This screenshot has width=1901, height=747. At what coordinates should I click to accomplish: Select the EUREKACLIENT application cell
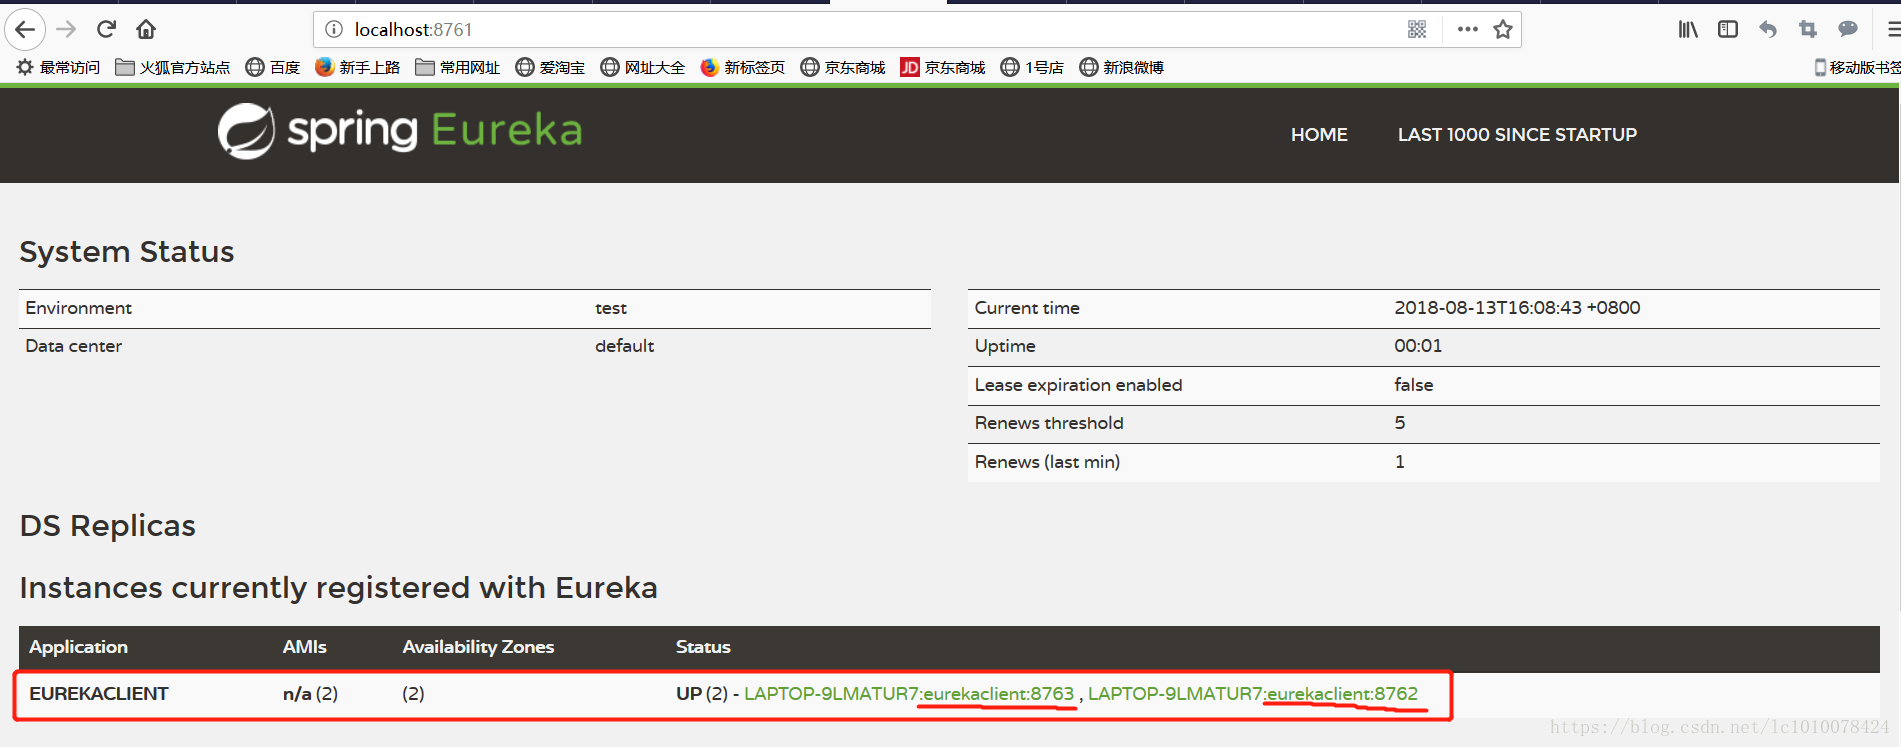pyautogui.click(x=99, y=693)
